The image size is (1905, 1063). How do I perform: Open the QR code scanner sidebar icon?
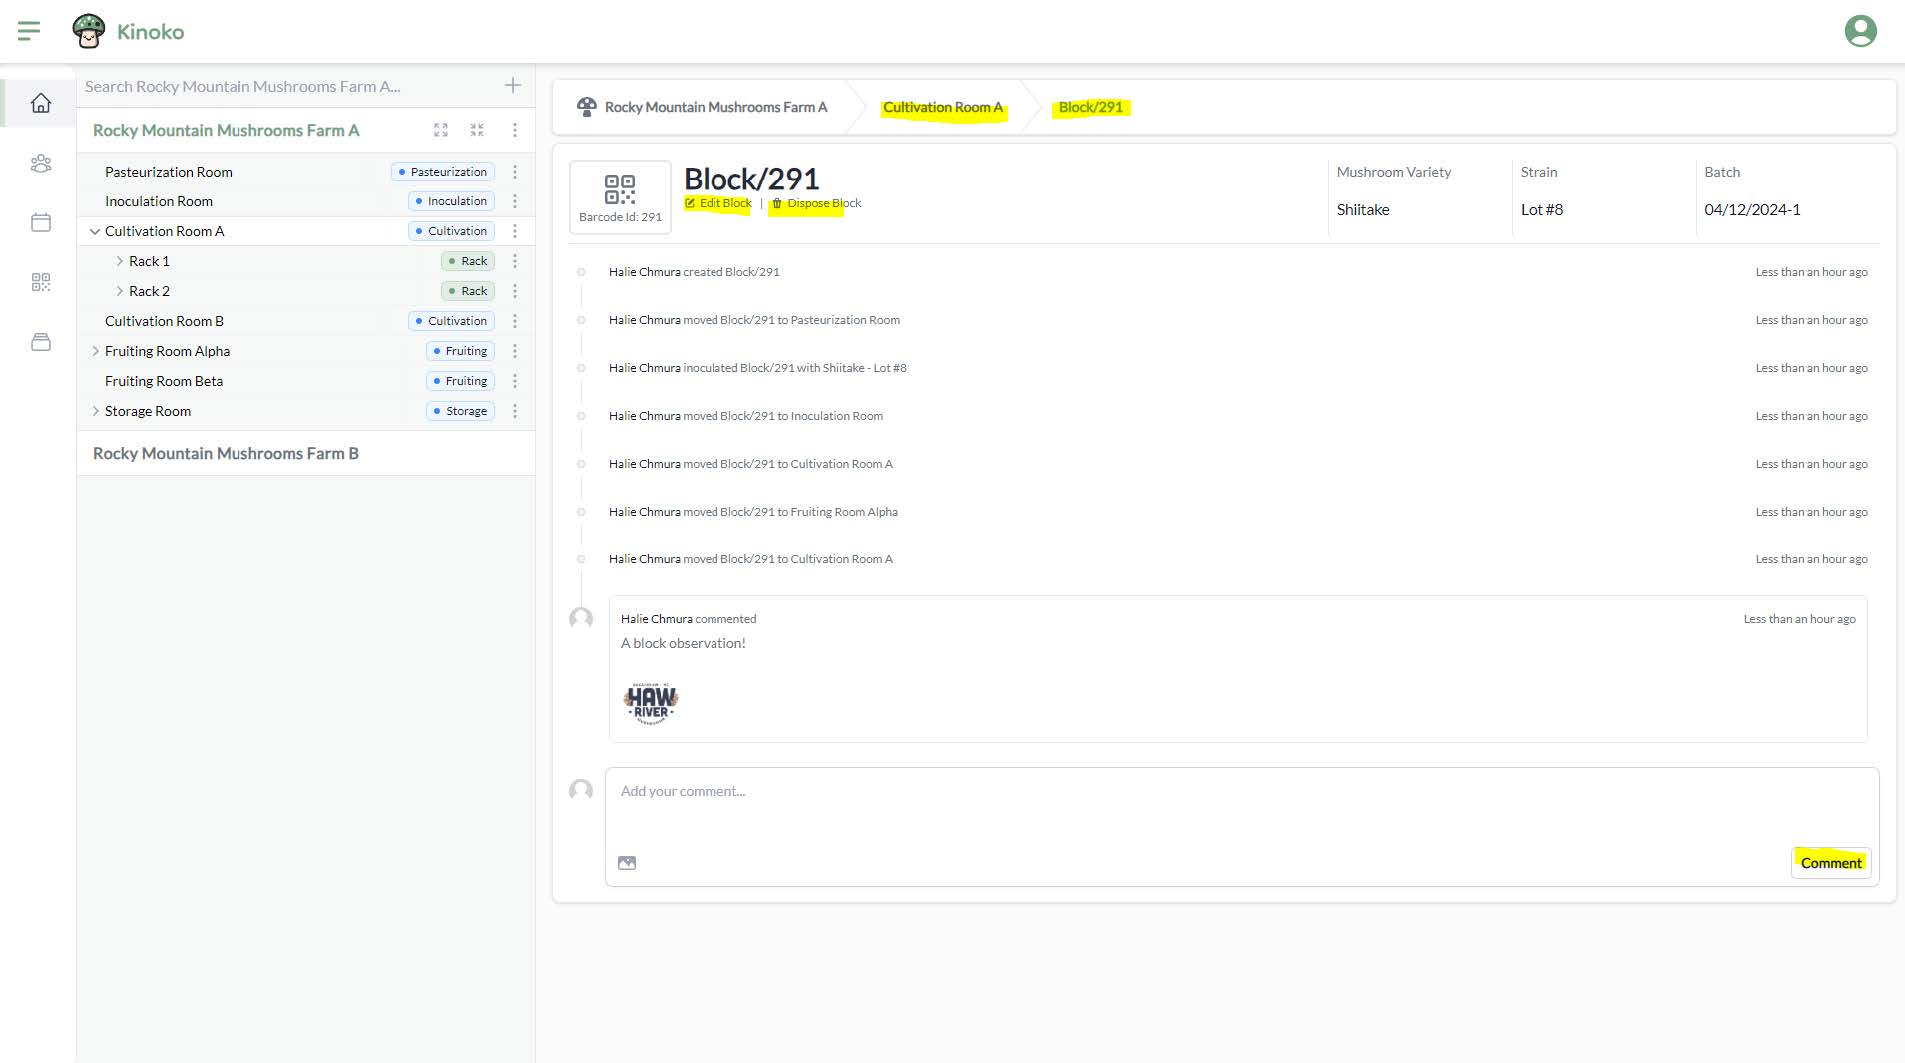point(41,282)
